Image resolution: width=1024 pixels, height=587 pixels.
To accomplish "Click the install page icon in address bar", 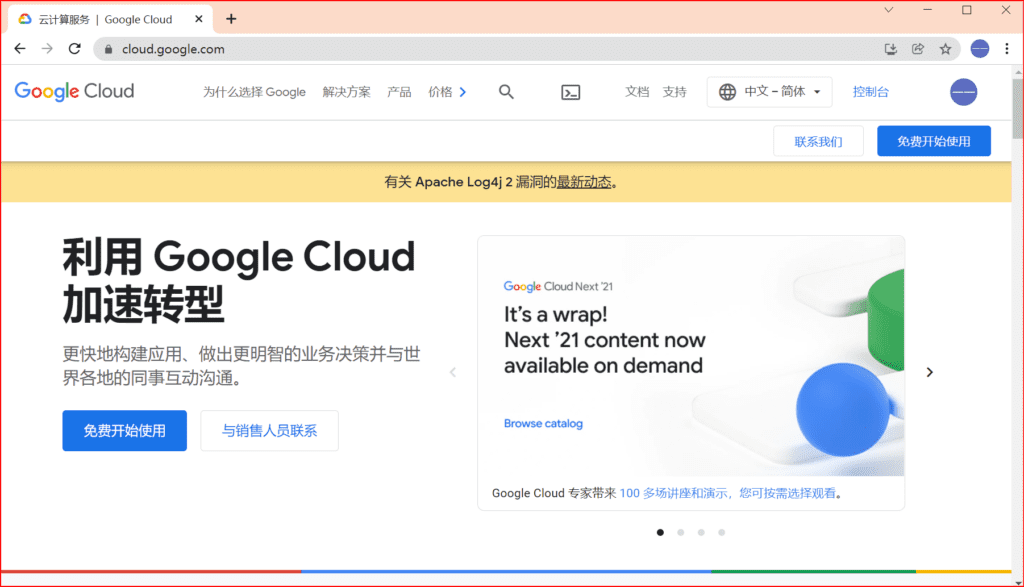I will coord(890,48).
